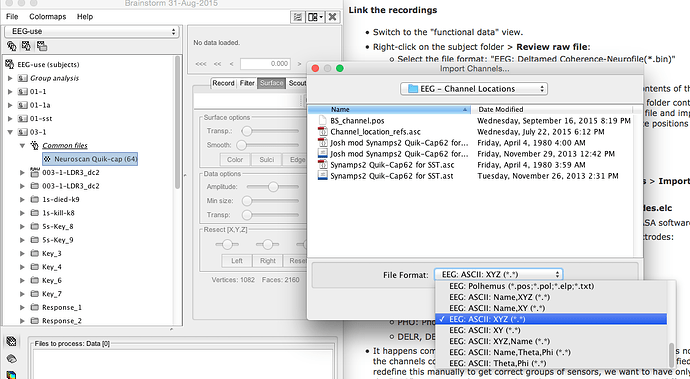Click BS_channel.pos file icon in list

point(323,120)
